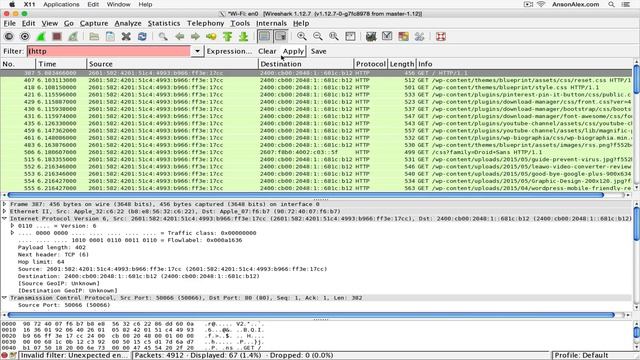Expand the Frame 387 tree node

pyautogui.click(x=4, y=204)
